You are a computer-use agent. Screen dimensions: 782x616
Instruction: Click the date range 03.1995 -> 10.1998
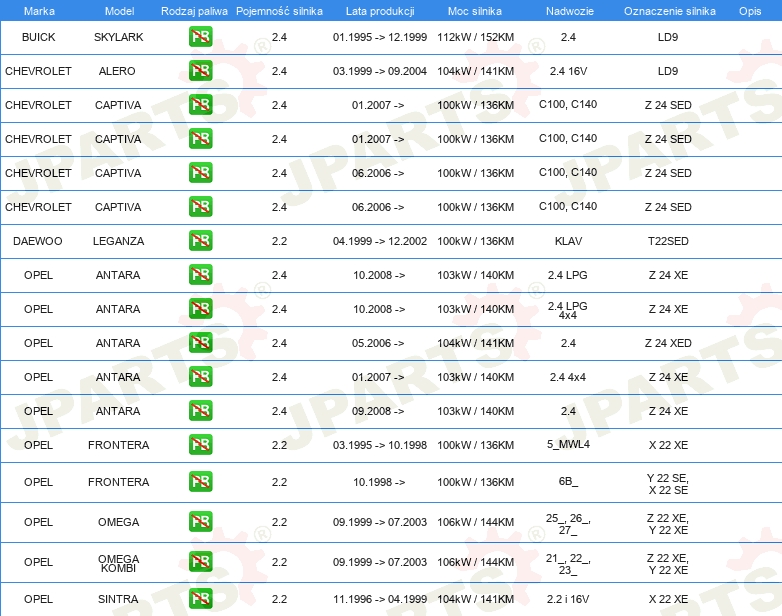click(380, 445)
